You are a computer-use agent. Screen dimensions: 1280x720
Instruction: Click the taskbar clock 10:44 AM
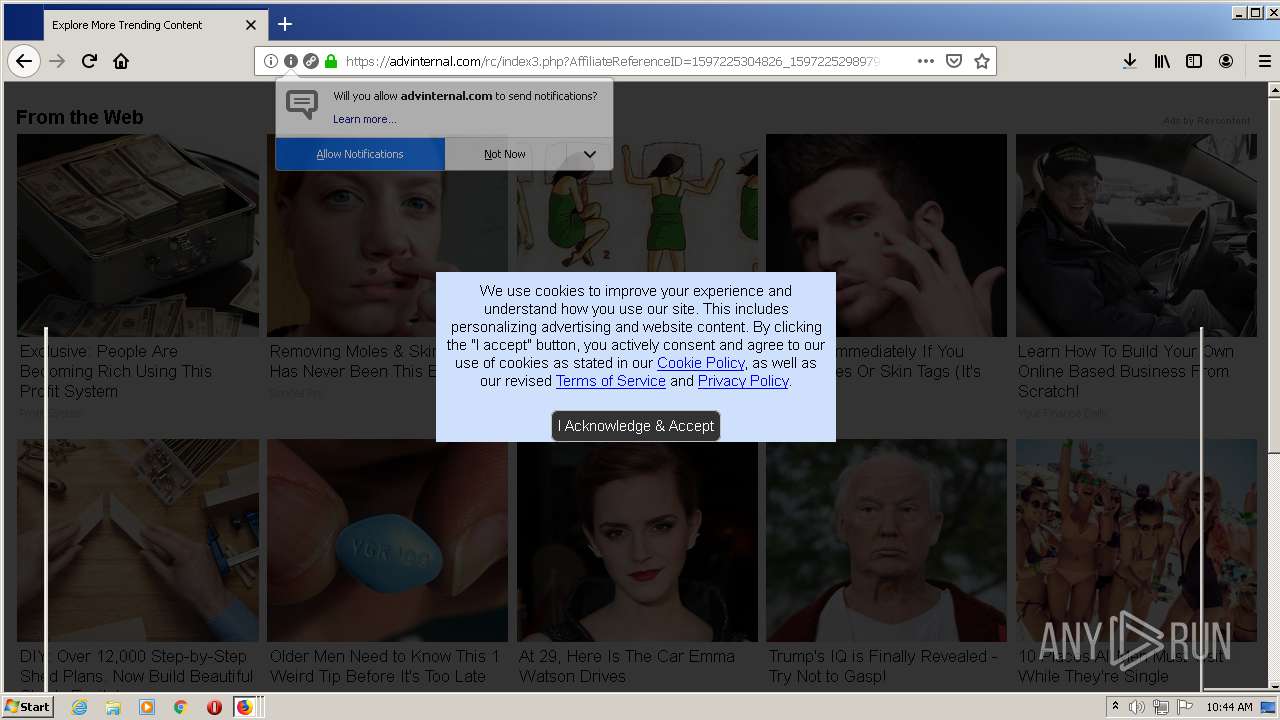coord(1229,707)
